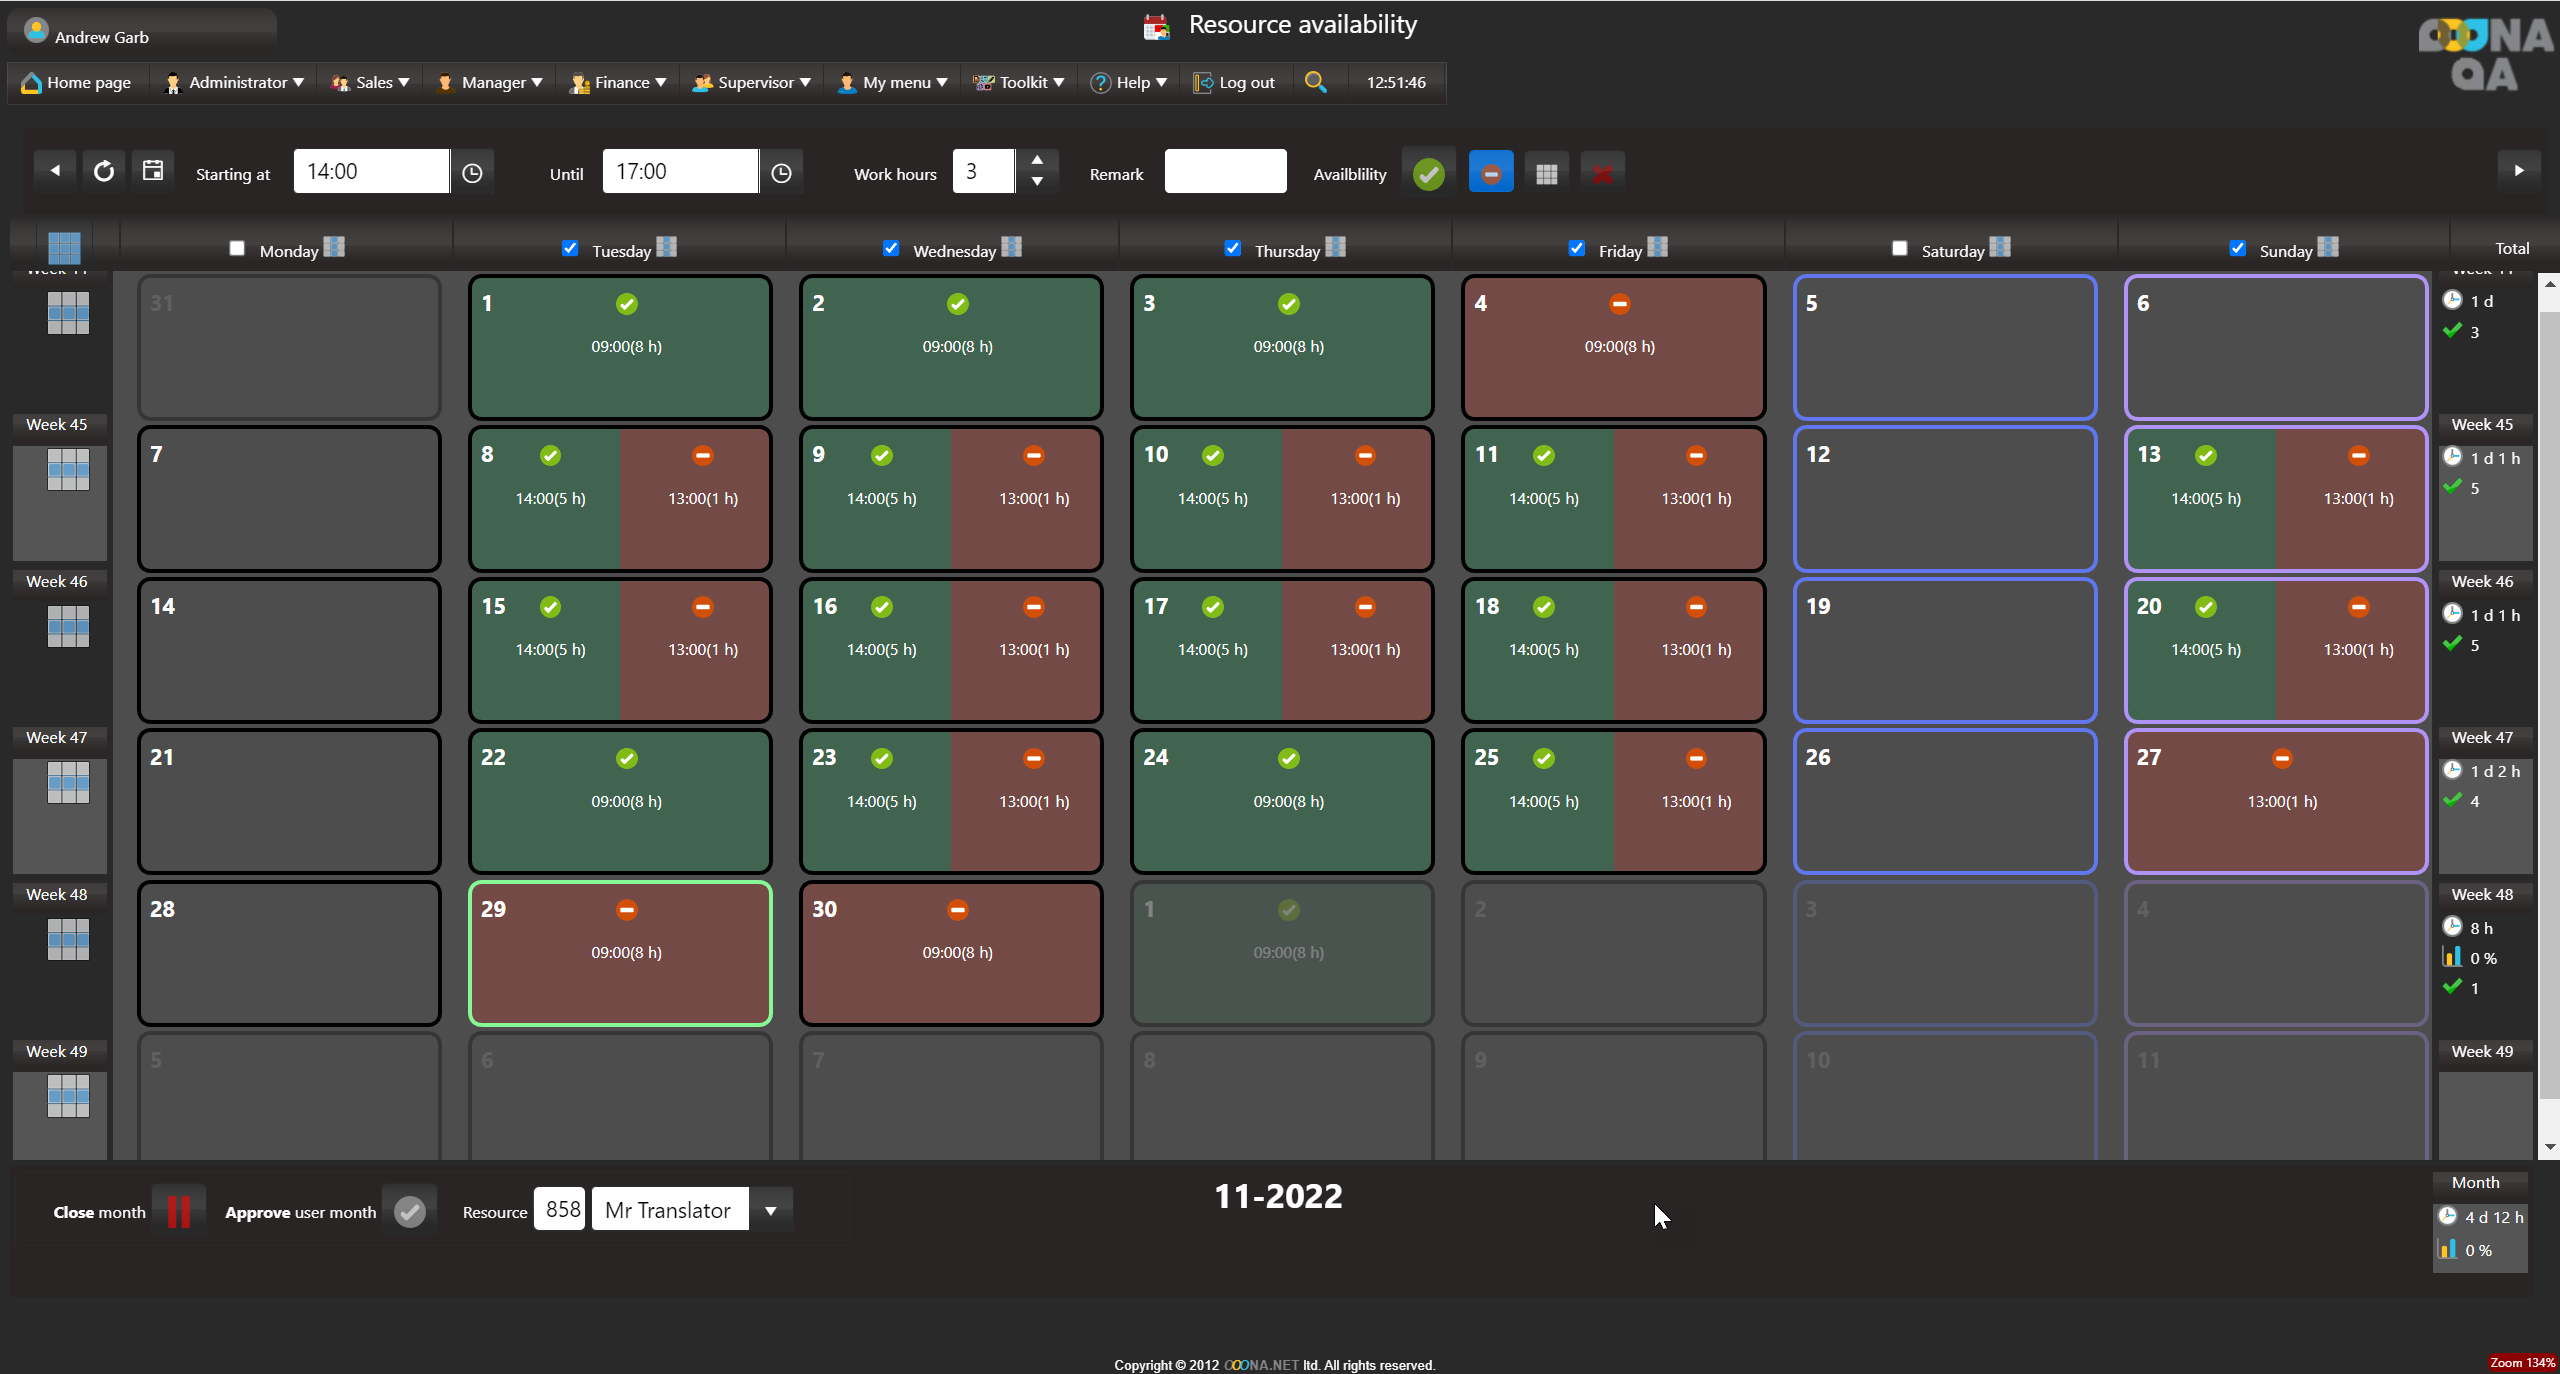2560x1374 pixels.
Task: Click the green available checkmark icon
Action: tap(1429, 174)
